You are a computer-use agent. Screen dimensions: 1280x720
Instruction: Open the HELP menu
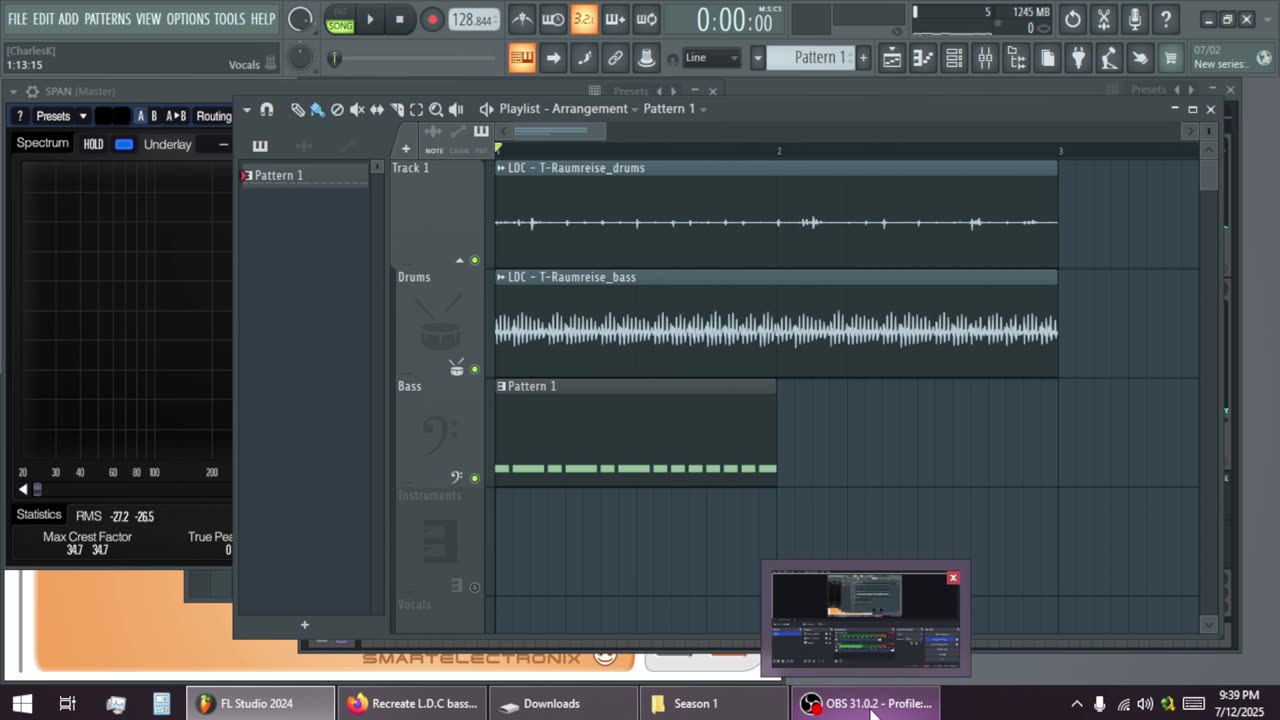(x=262, y=19)
